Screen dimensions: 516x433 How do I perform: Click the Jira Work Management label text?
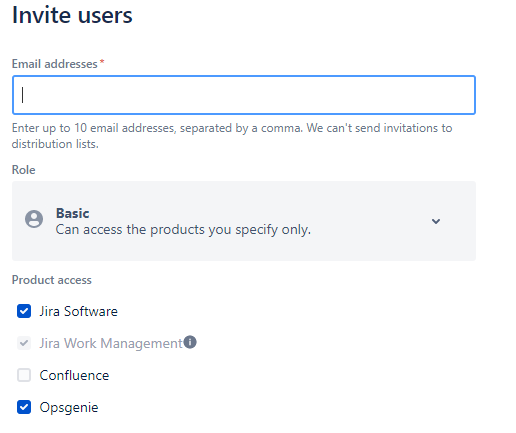click(111, 343)
